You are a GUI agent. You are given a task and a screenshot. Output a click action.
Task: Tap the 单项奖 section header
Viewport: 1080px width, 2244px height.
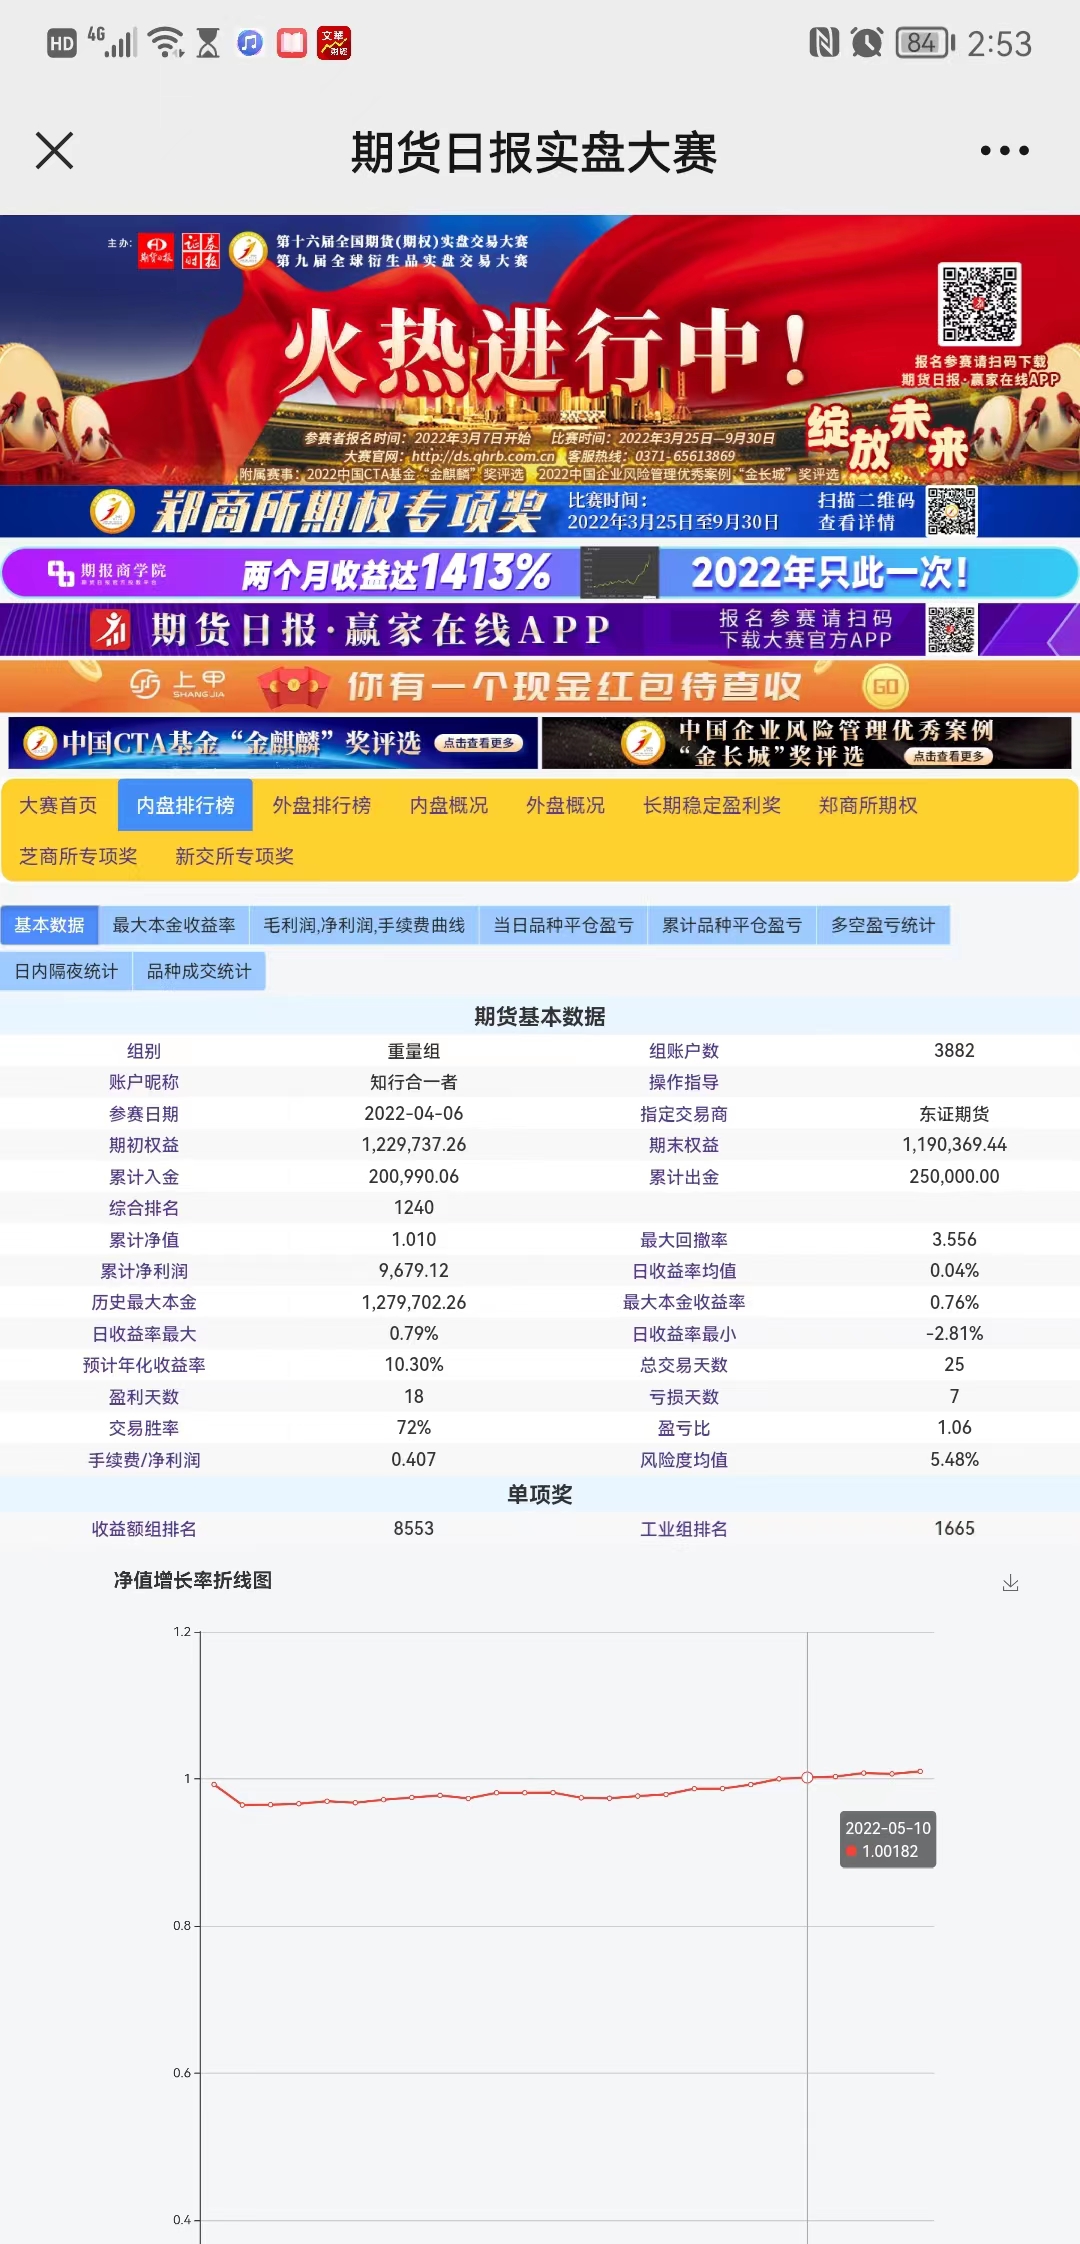click(540, 1494)
